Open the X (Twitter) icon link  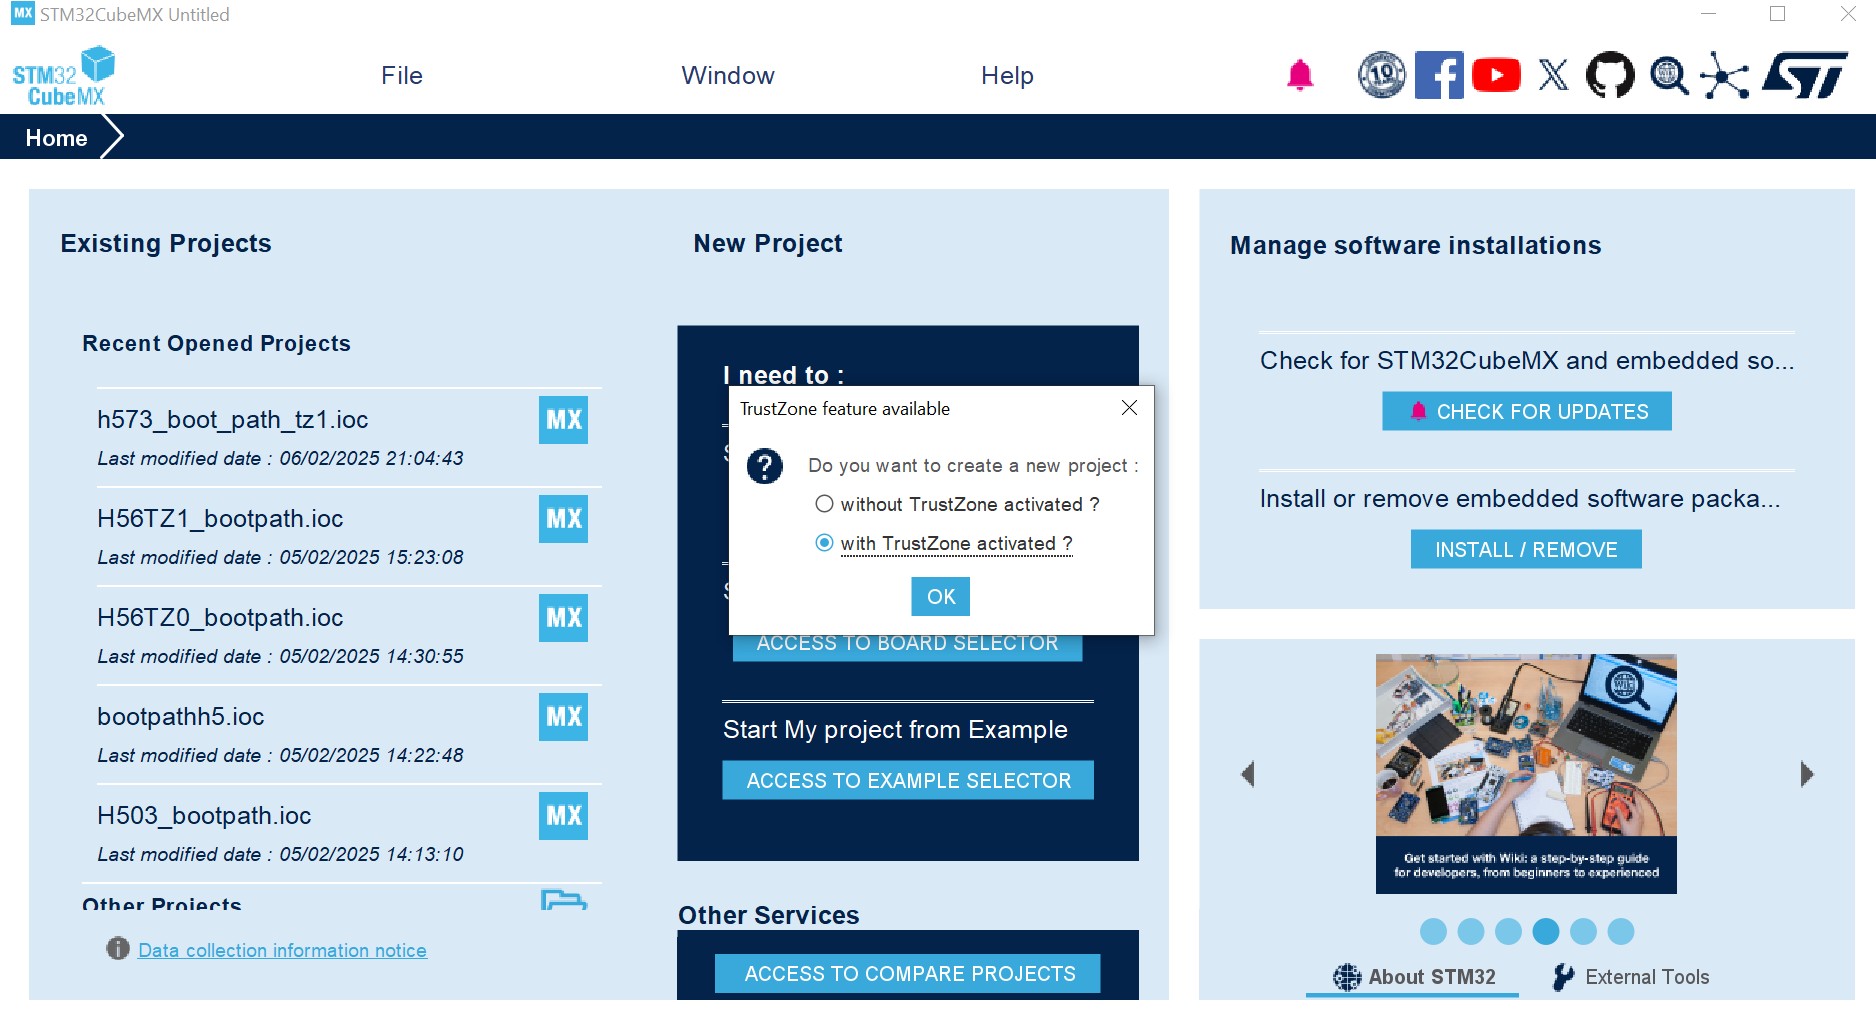tap(1553, 75)
